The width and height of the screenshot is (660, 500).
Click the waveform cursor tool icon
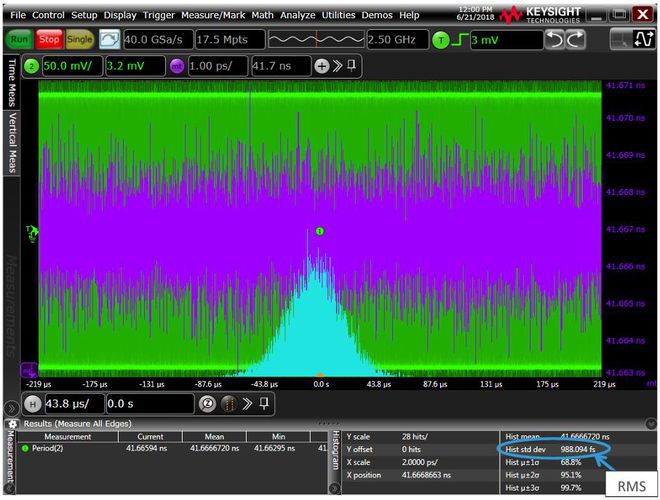(643, 40)
